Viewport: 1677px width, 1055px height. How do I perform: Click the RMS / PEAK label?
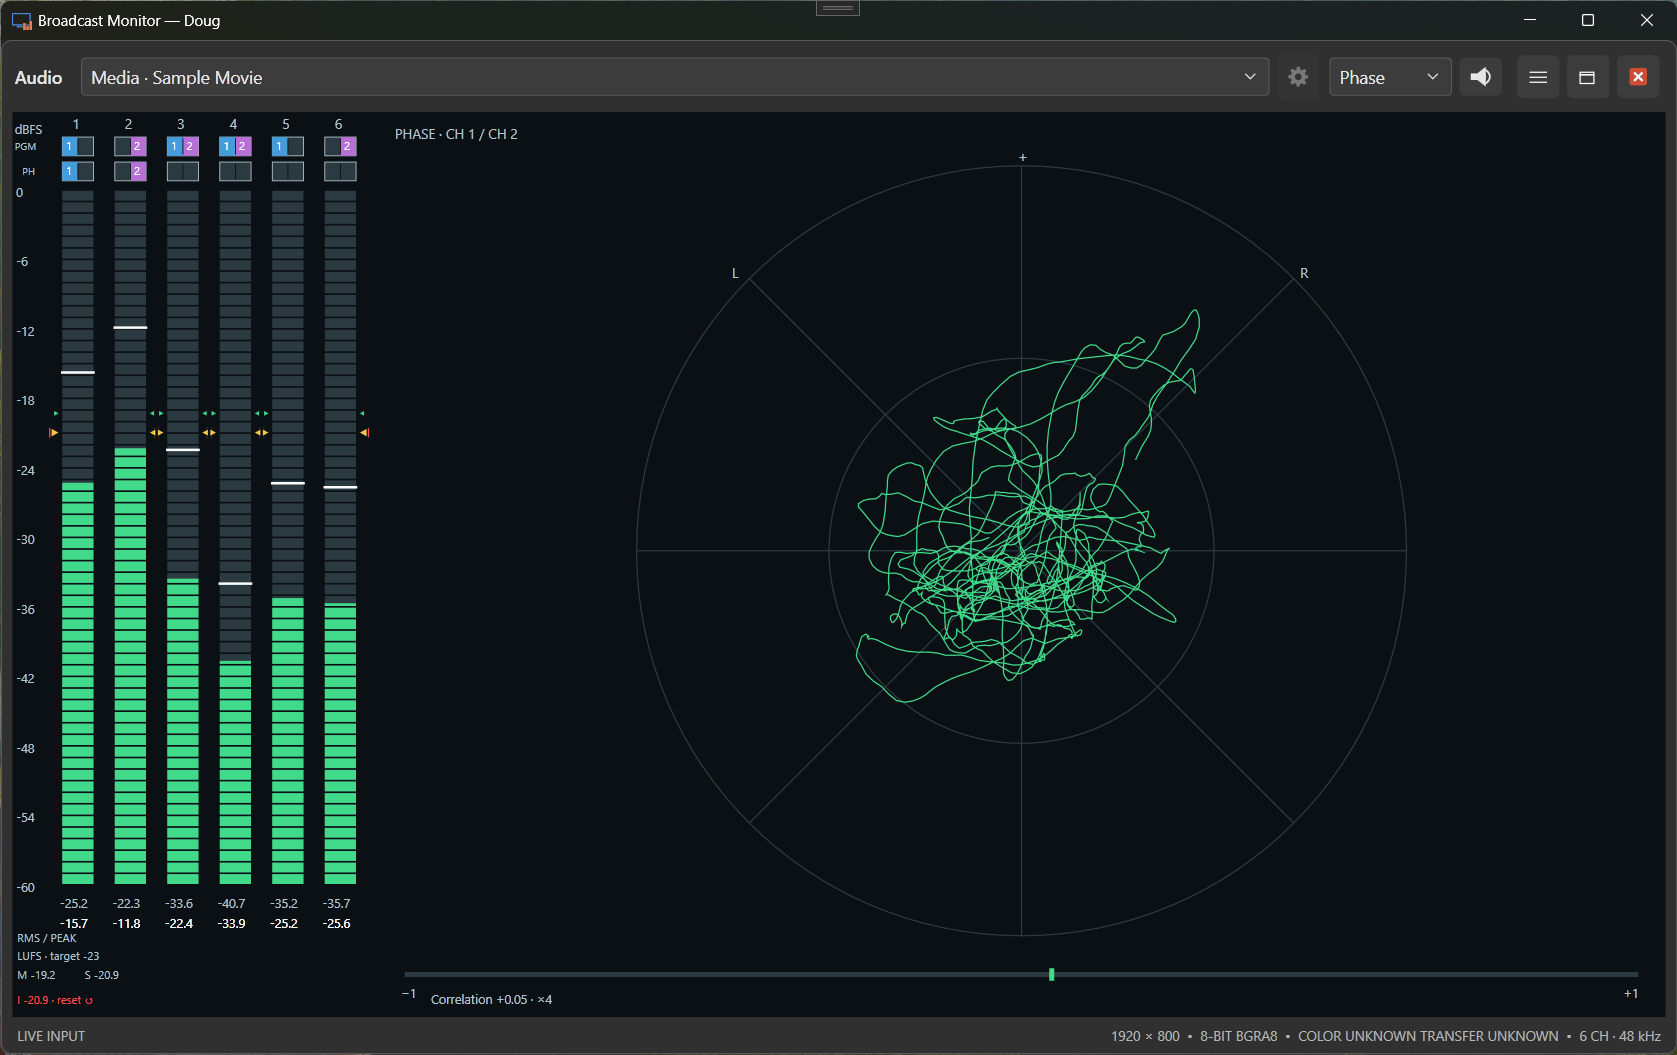coord(47,938)
